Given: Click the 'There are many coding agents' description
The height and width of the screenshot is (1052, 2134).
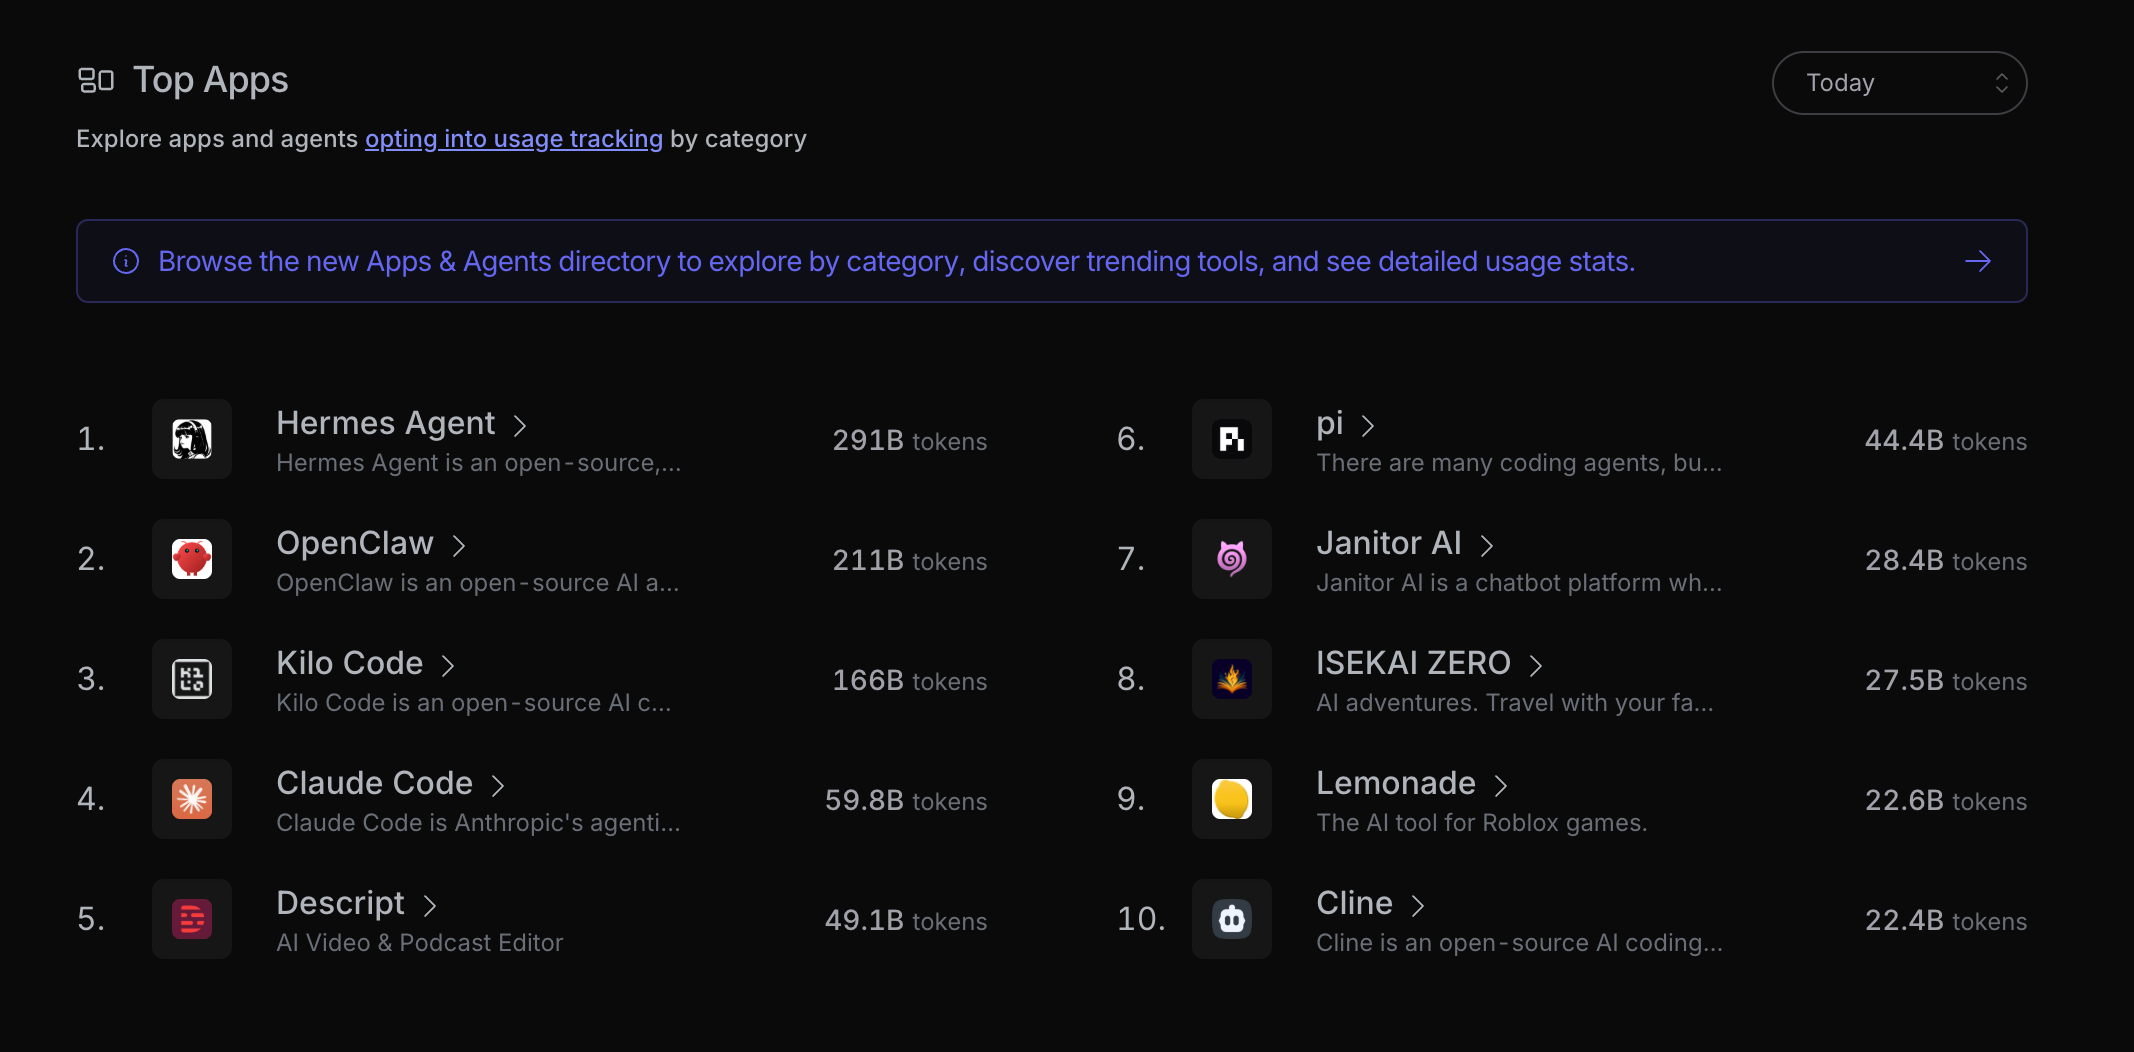Looking at the screenshot, I should [x=1519, y=463].
